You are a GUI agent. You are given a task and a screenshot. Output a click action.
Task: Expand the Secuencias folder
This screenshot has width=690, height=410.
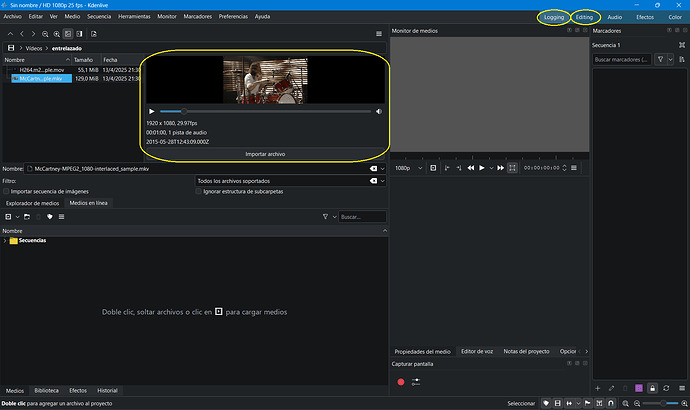(5, 241)
